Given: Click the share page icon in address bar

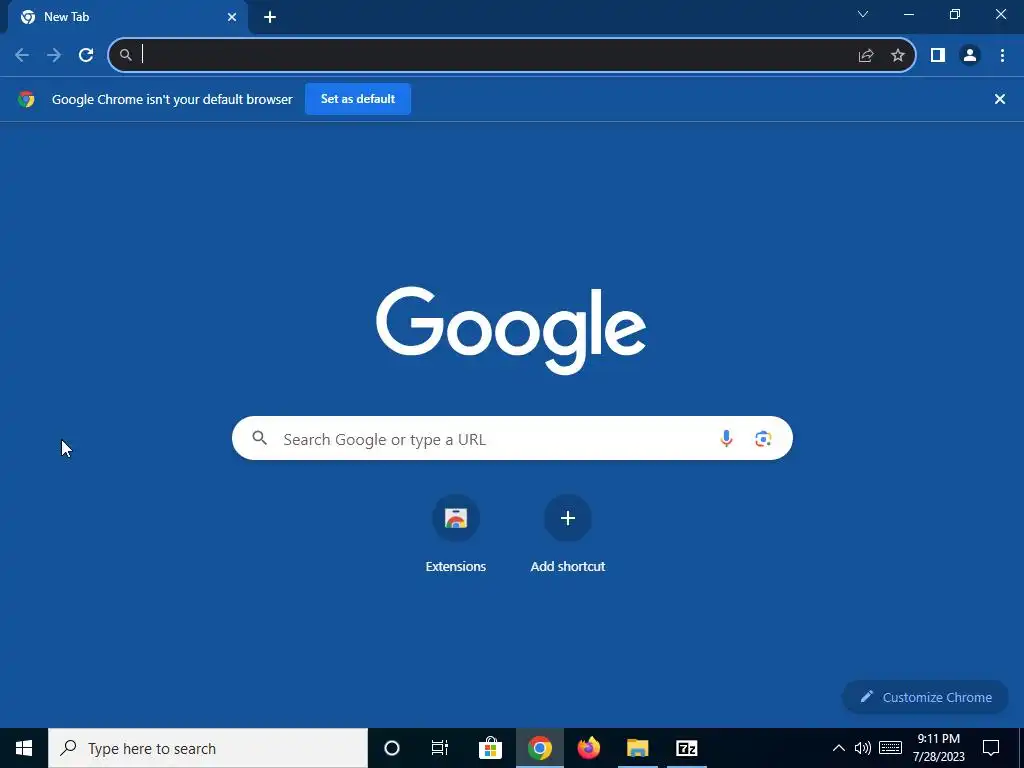Looking at the screenshot, I should pyautogui.click(x=866, y=56).
